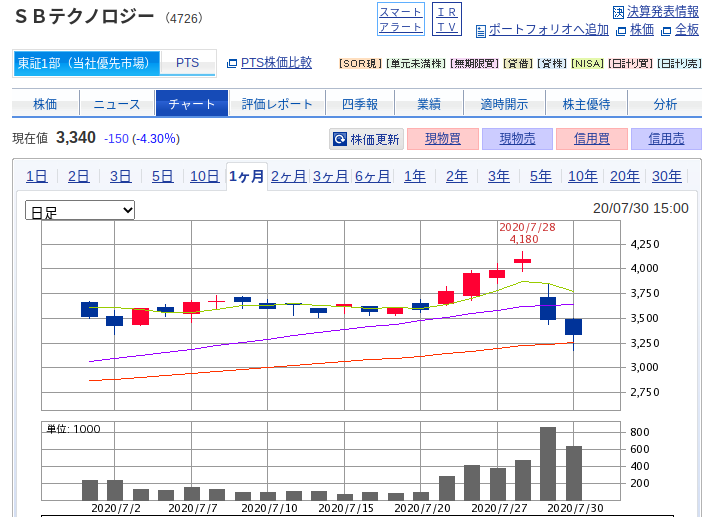This screenshot has height=517, width=710.
Task: Click the 現物買 button
Action: 443,139
